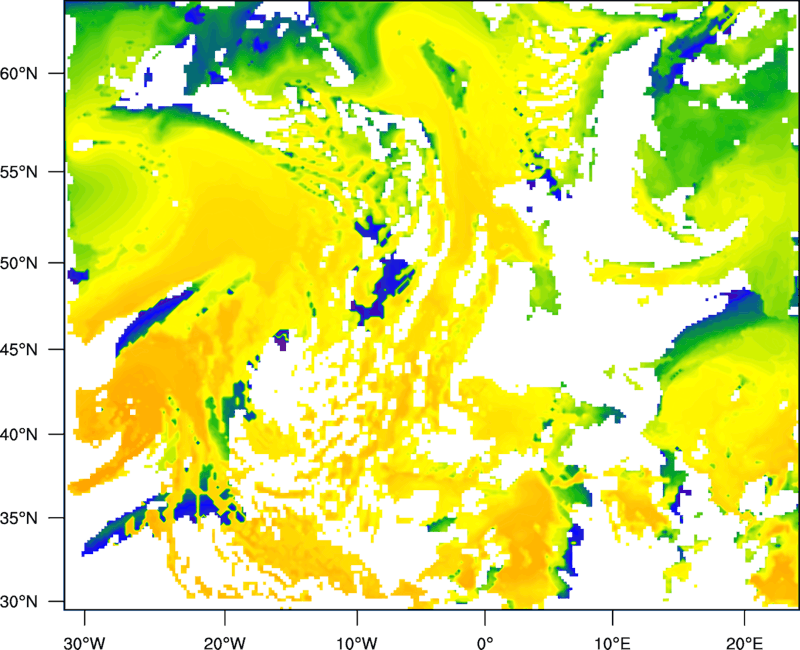The width and height of the screenshot is (800, 650).
Task: Click the 60°N latitude label
Action: pos(19,74)
